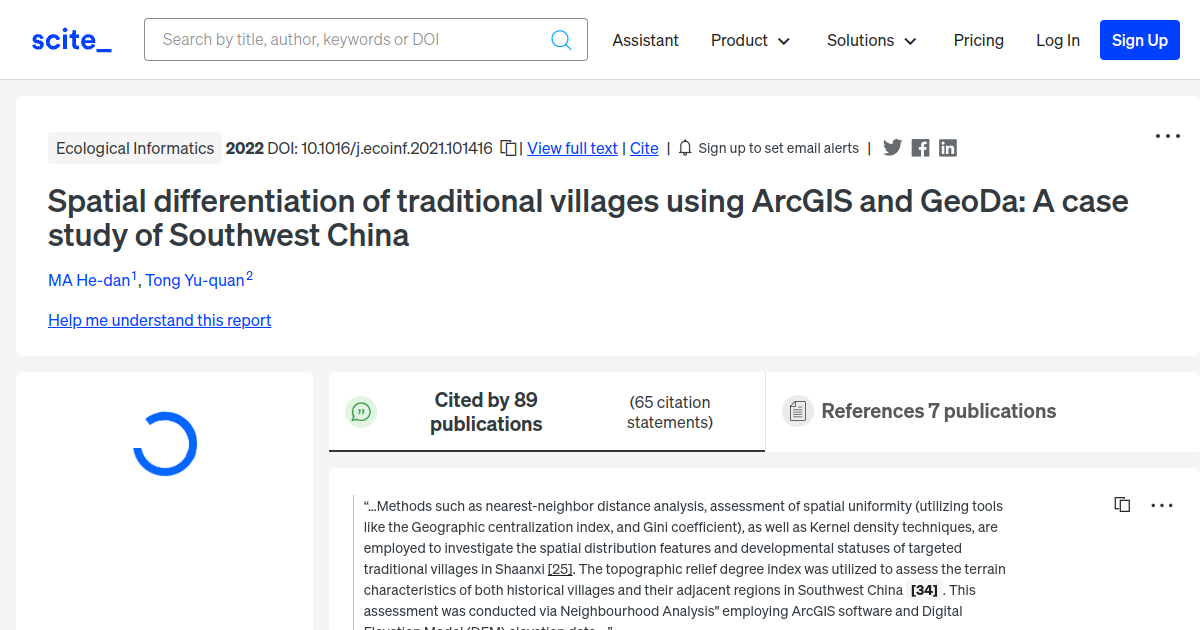Image resolution: width=1200 pixels, height=630 pixels.
Task: Copy the DOI with the copy icon
Action: (508, 148)
